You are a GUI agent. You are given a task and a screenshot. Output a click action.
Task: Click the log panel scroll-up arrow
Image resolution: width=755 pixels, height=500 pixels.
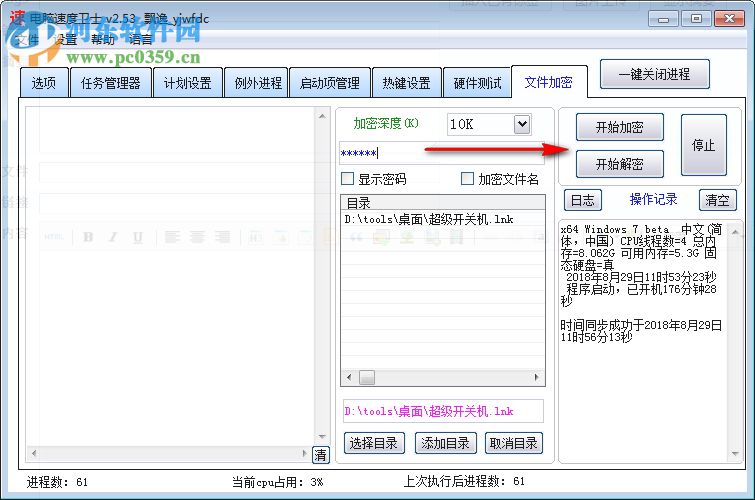tap(735, 232)
